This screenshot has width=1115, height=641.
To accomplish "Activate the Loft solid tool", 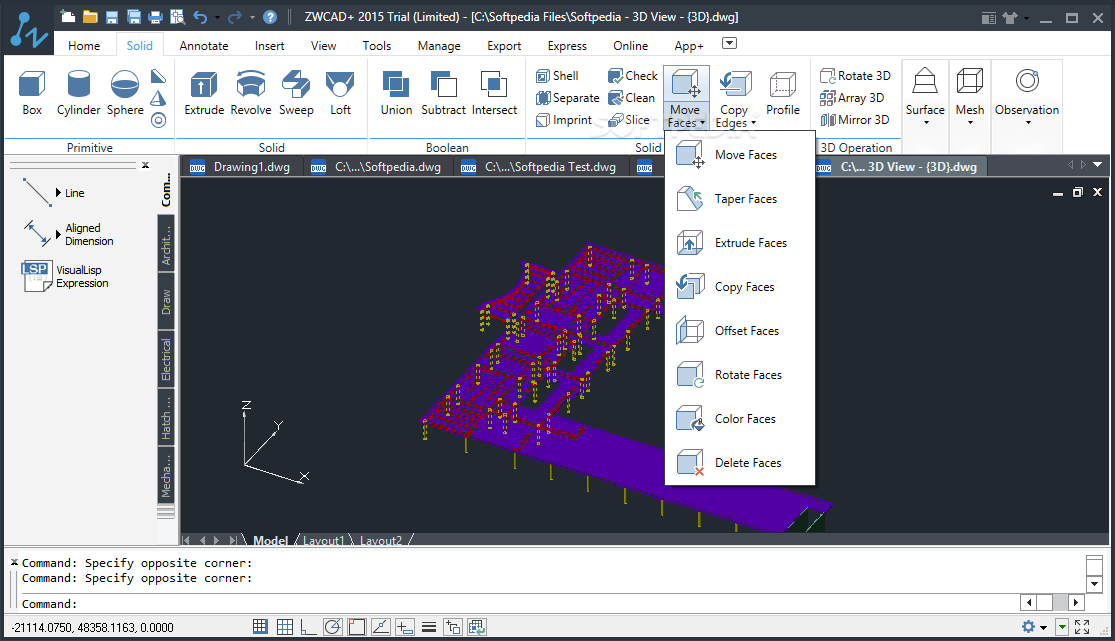I will 340,93.
